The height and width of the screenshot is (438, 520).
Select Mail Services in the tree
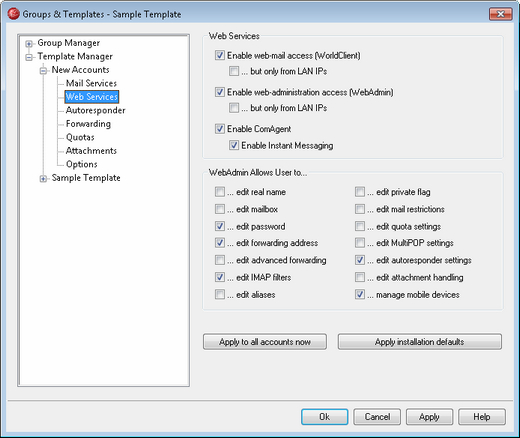(x=91, y=83)
